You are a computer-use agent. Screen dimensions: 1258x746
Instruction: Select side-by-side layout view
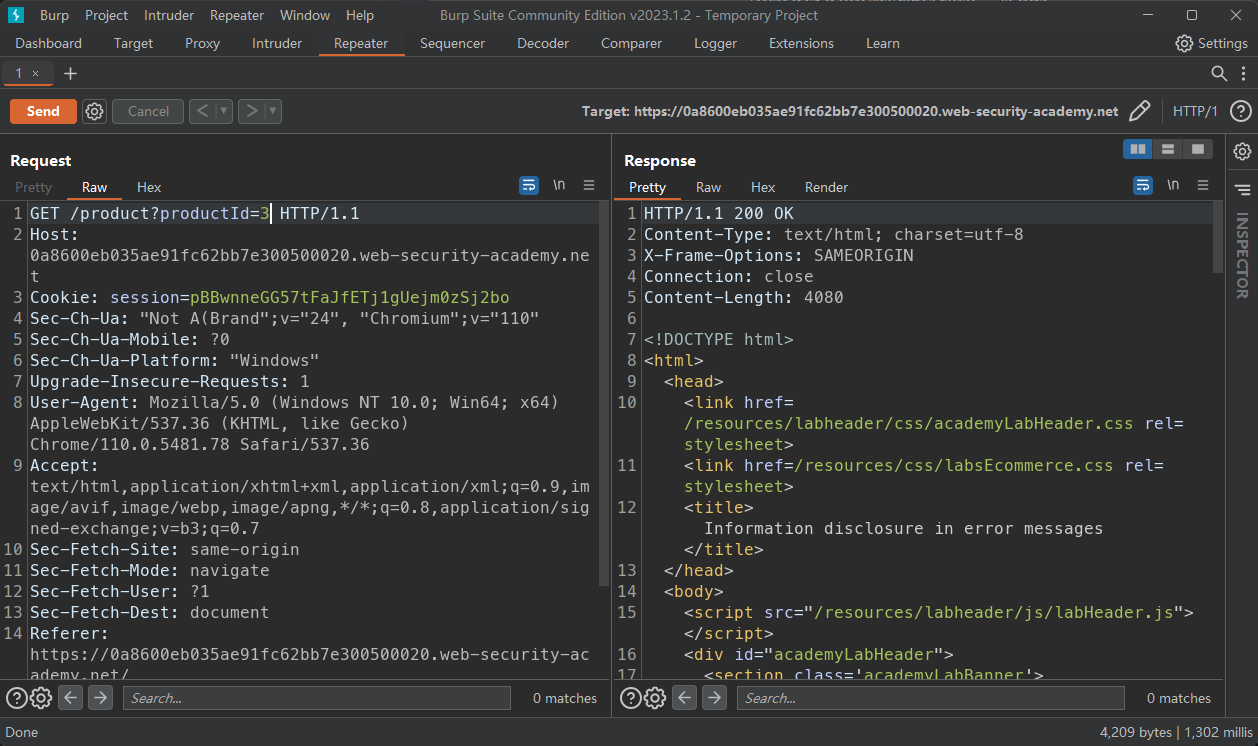pos(1138,149)
